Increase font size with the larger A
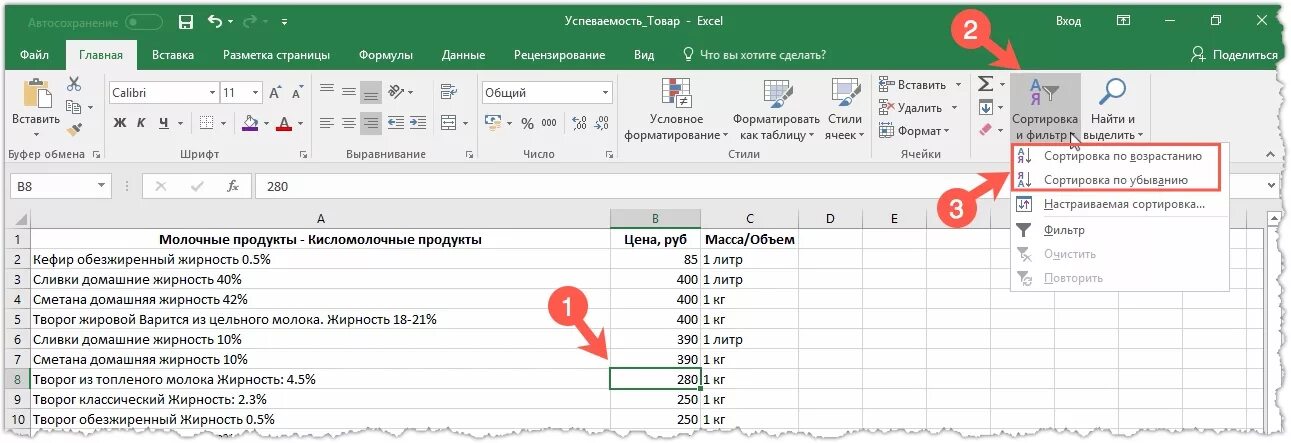The width and height of the screenshot is (1291, 443). [273, 92]
